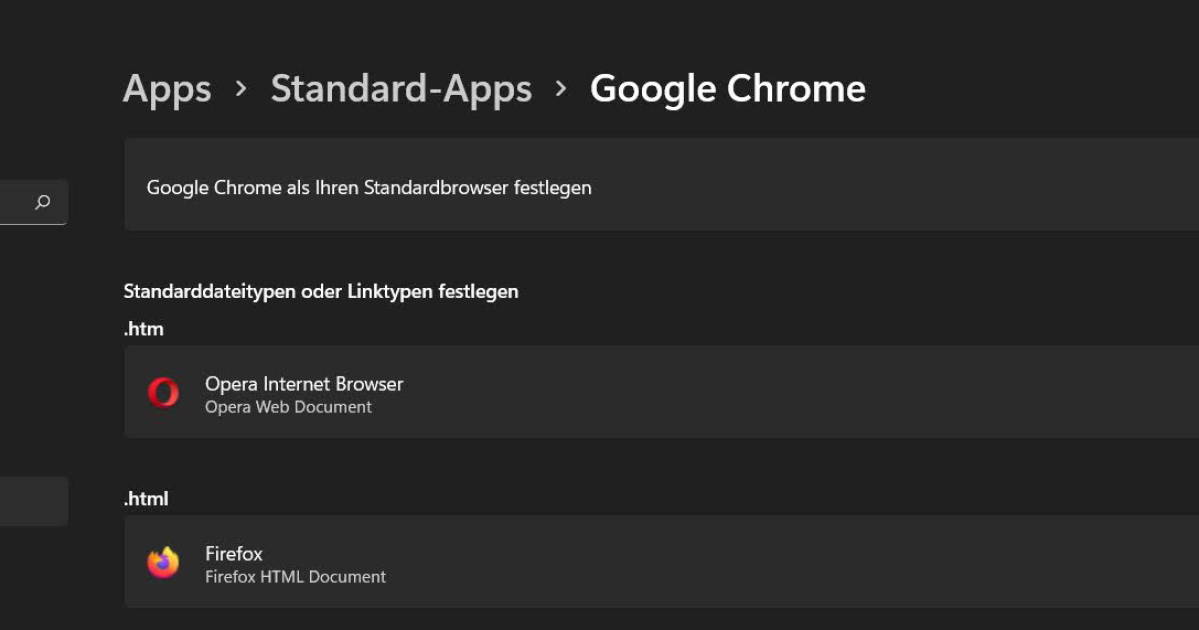Image resolution: width=1199 pixels, height=630 pixels.
Task: Click the Standarddateitypen oder Linktypen heading
Action: [x=321, y=291]
